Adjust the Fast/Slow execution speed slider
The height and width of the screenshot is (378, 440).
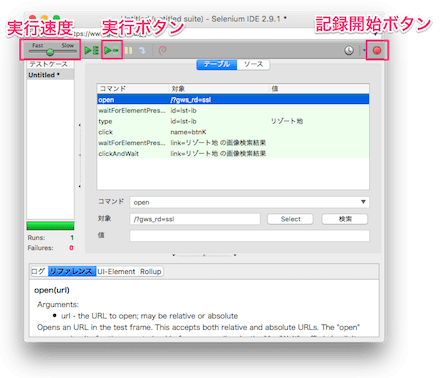(50, 52)
